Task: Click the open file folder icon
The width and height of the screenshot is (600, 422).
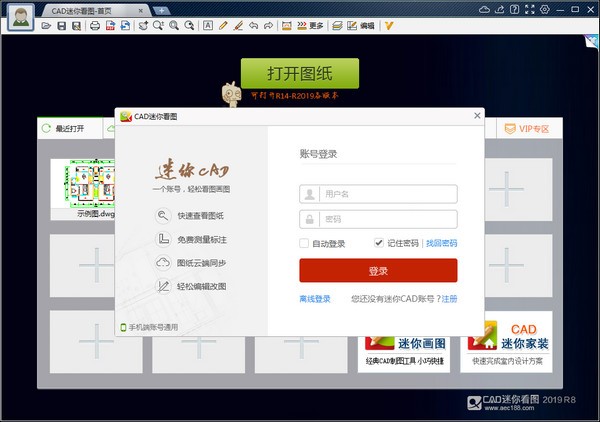Action: [47, 25]
